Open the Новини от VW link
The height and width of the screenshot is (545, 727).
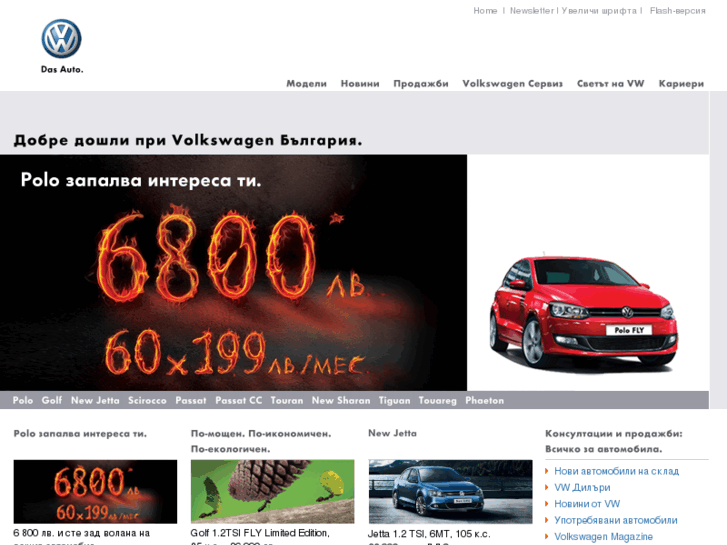[x=587, y=504]
